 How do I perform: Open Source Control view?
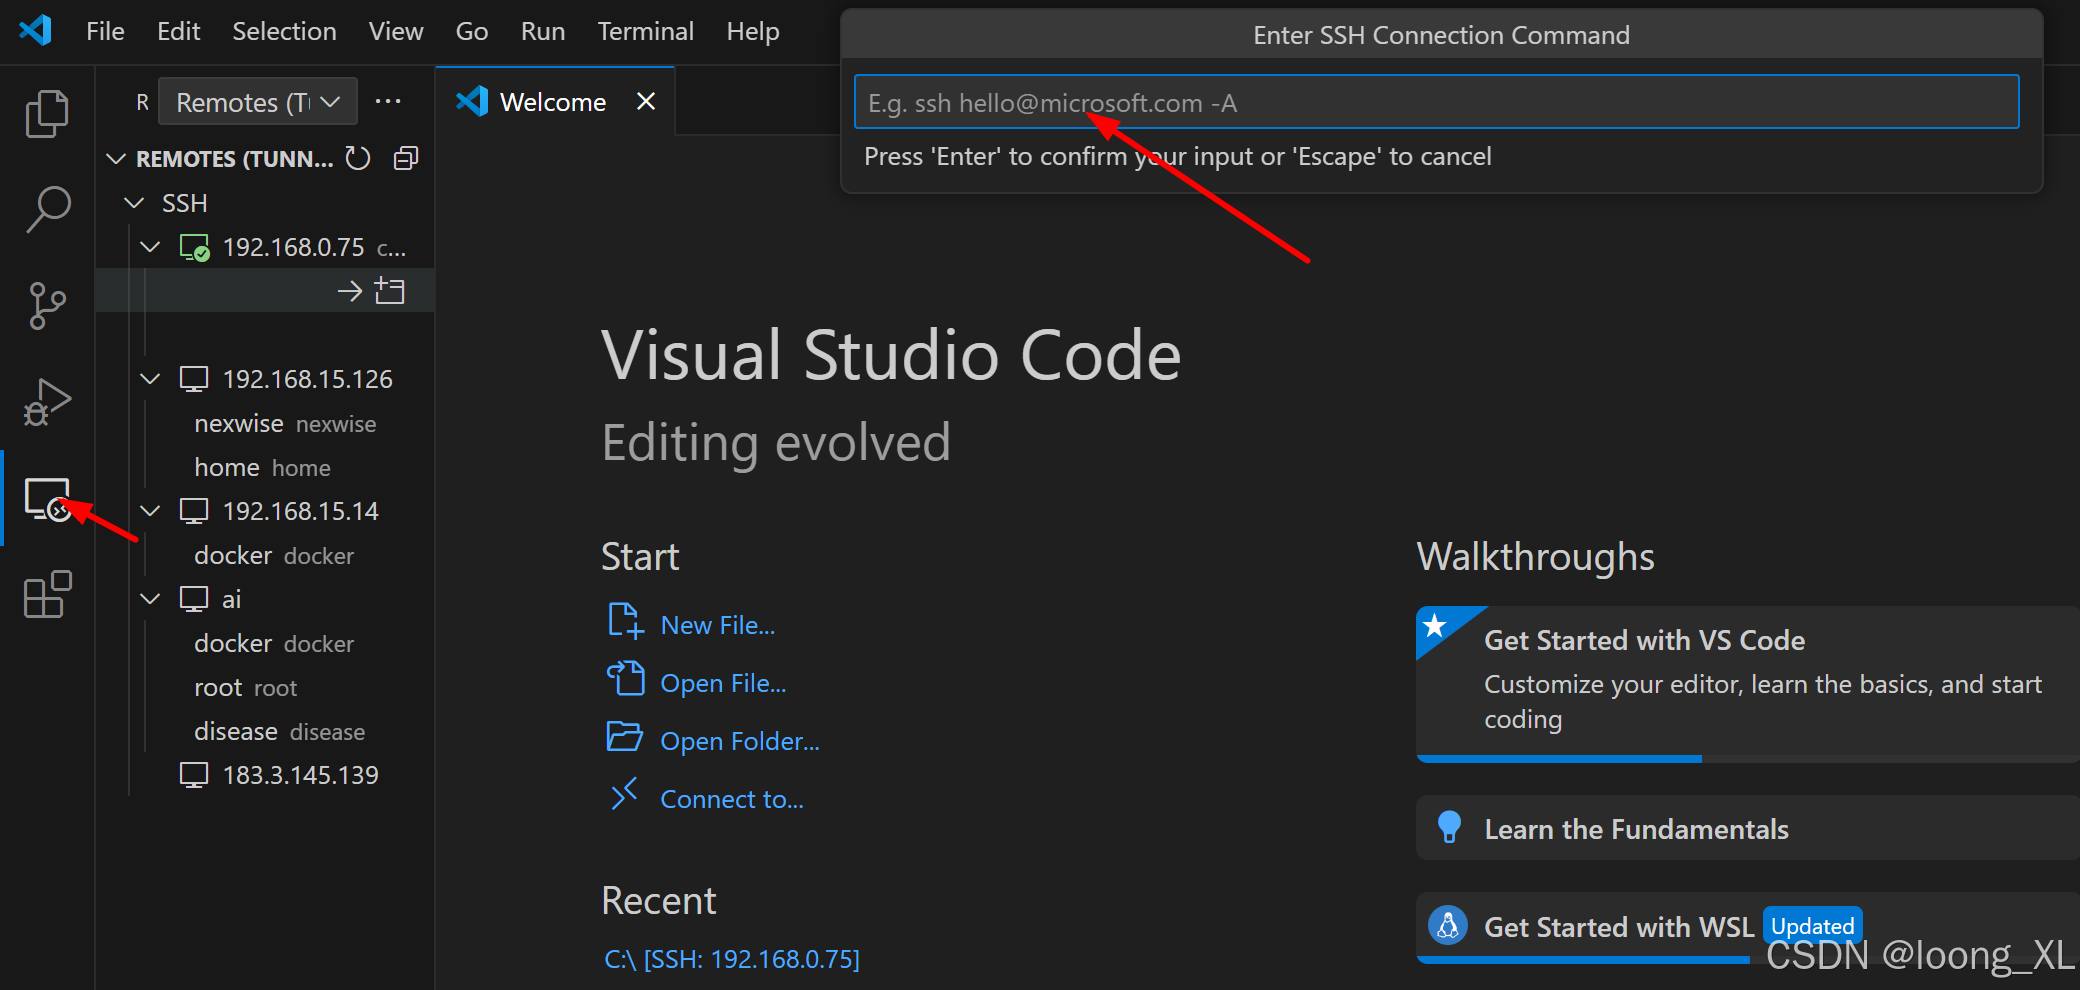pyautogui.click(x=47, y=305)
